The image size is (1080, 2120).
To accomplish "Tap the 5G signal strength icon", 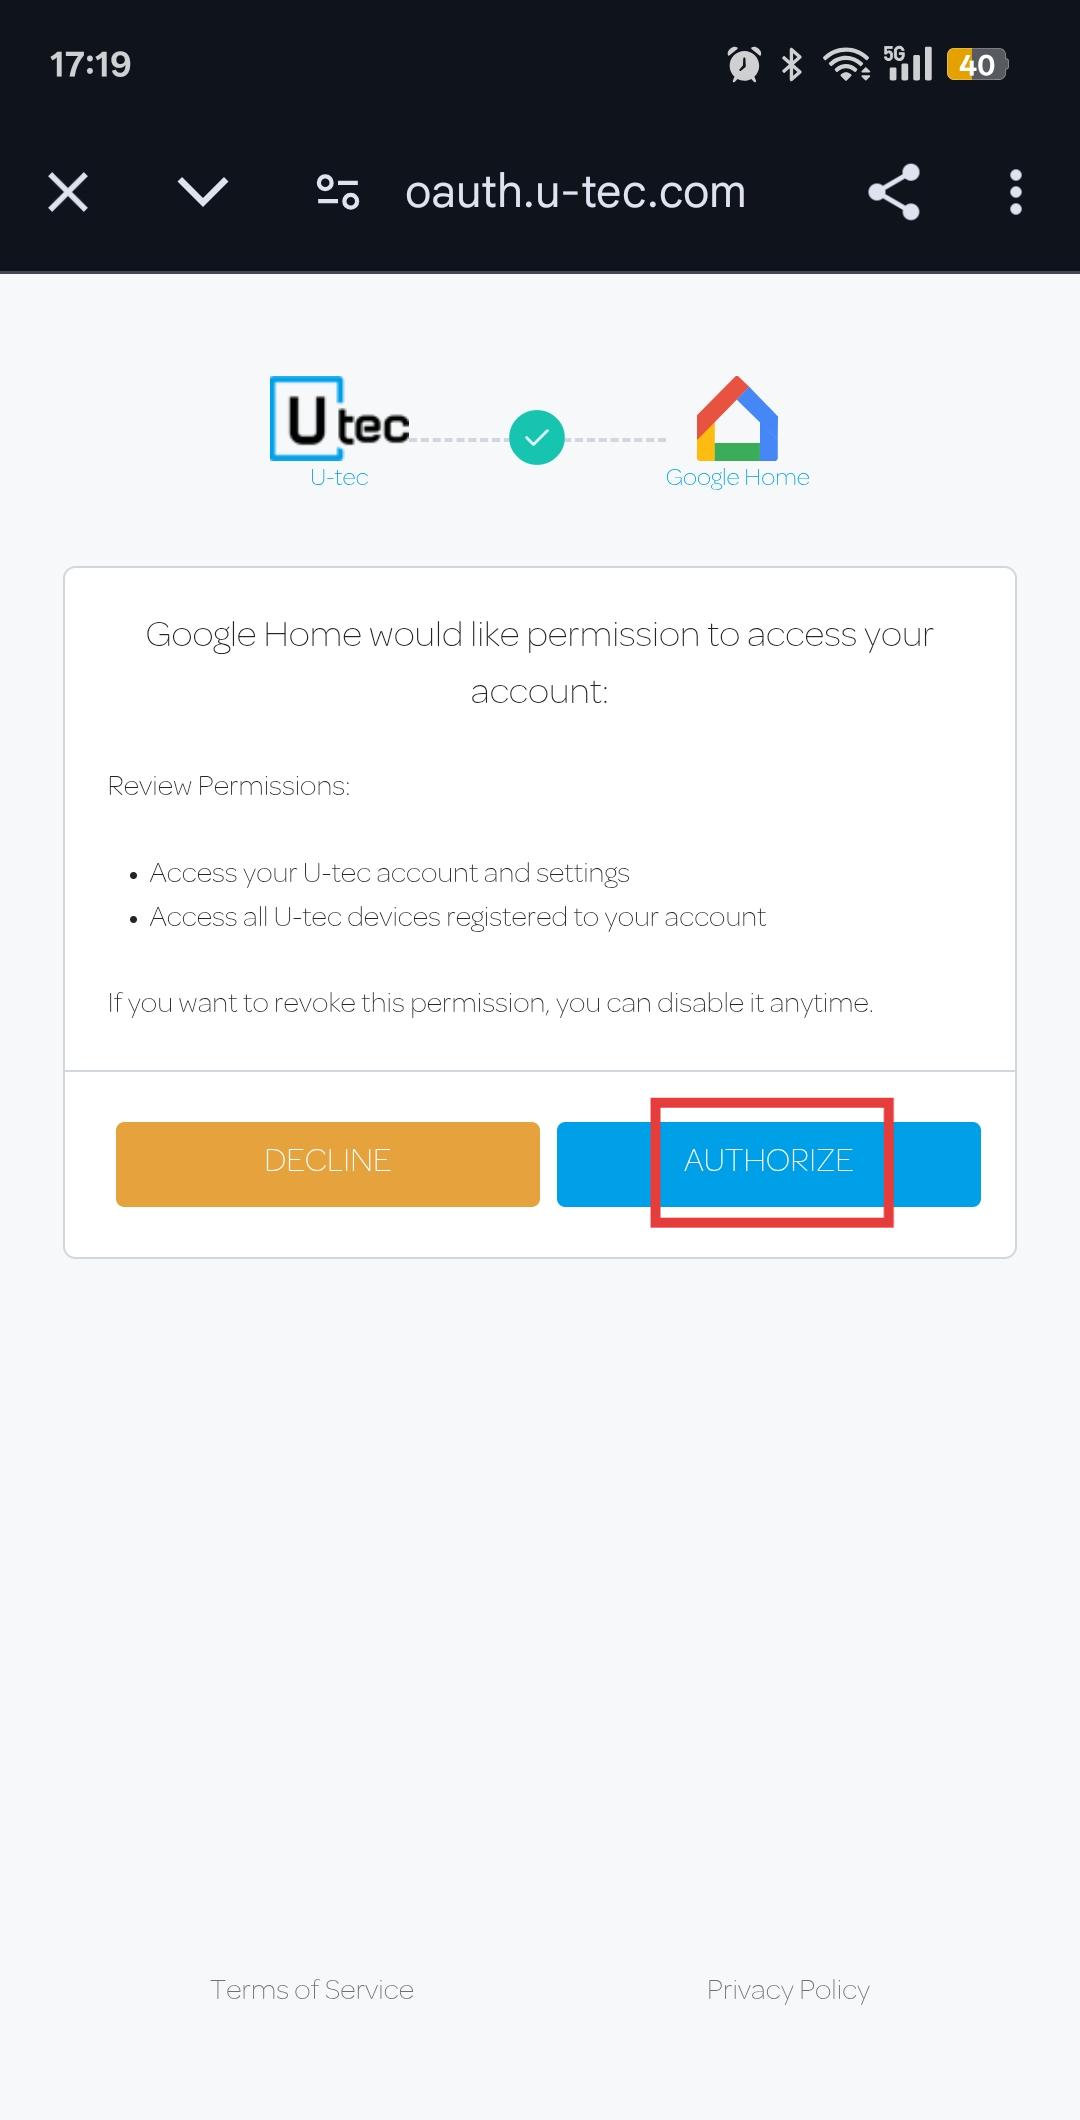I will (908, 63).
